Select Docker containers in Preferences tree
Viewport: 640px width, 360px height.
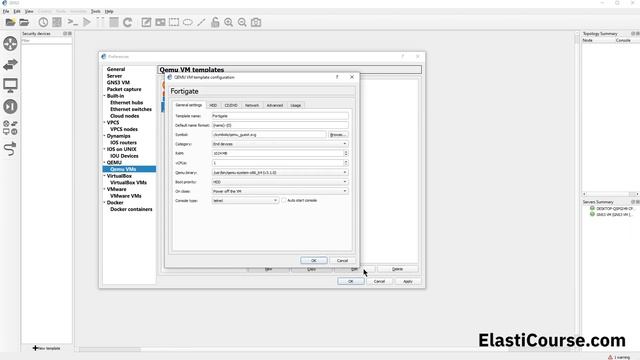click(131, 209)
